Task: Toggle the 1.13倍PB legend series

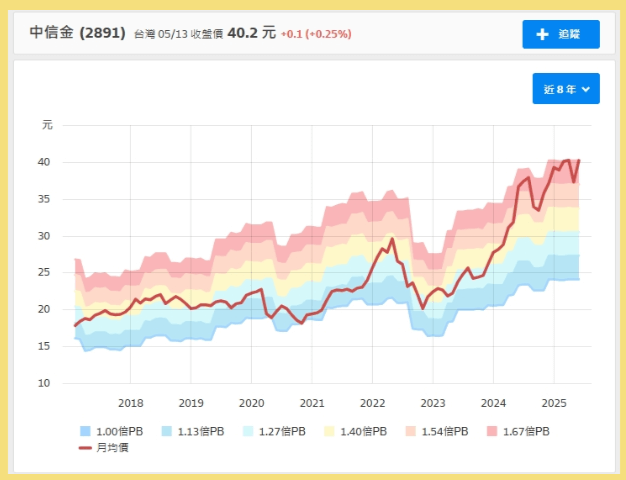Action: pyautogui.click(x=193, y=431)
